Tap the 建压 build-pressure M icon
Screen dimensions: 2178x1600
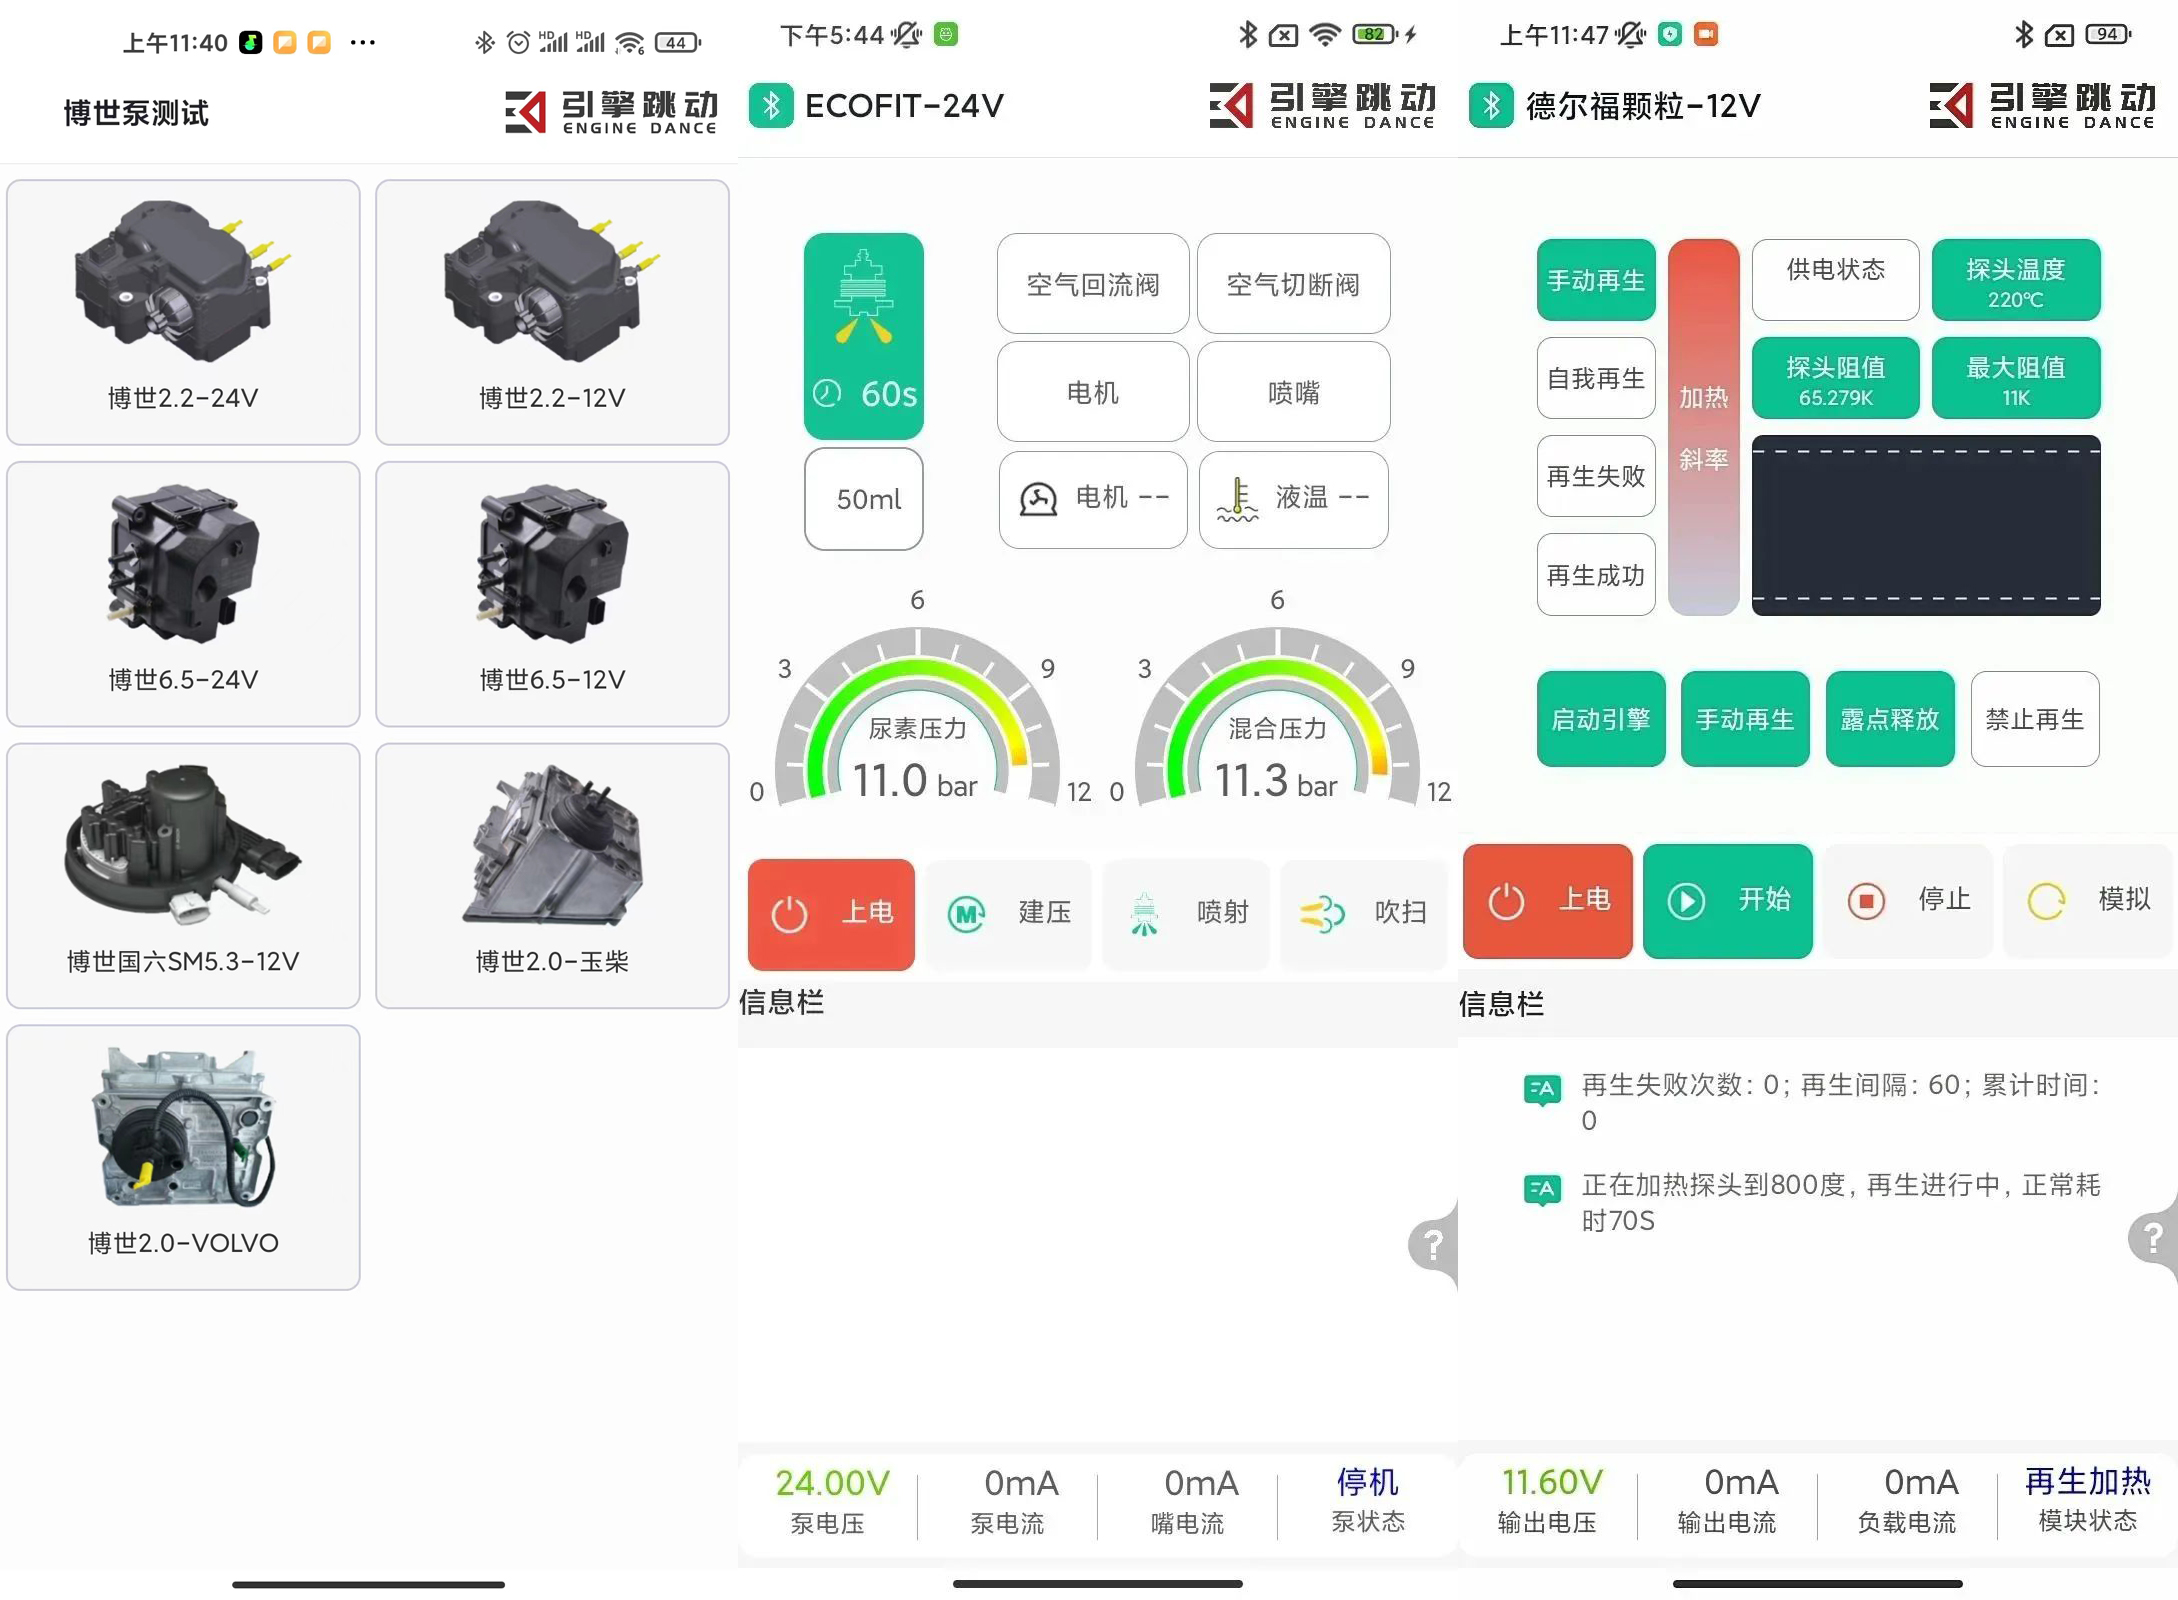point(966,914)
